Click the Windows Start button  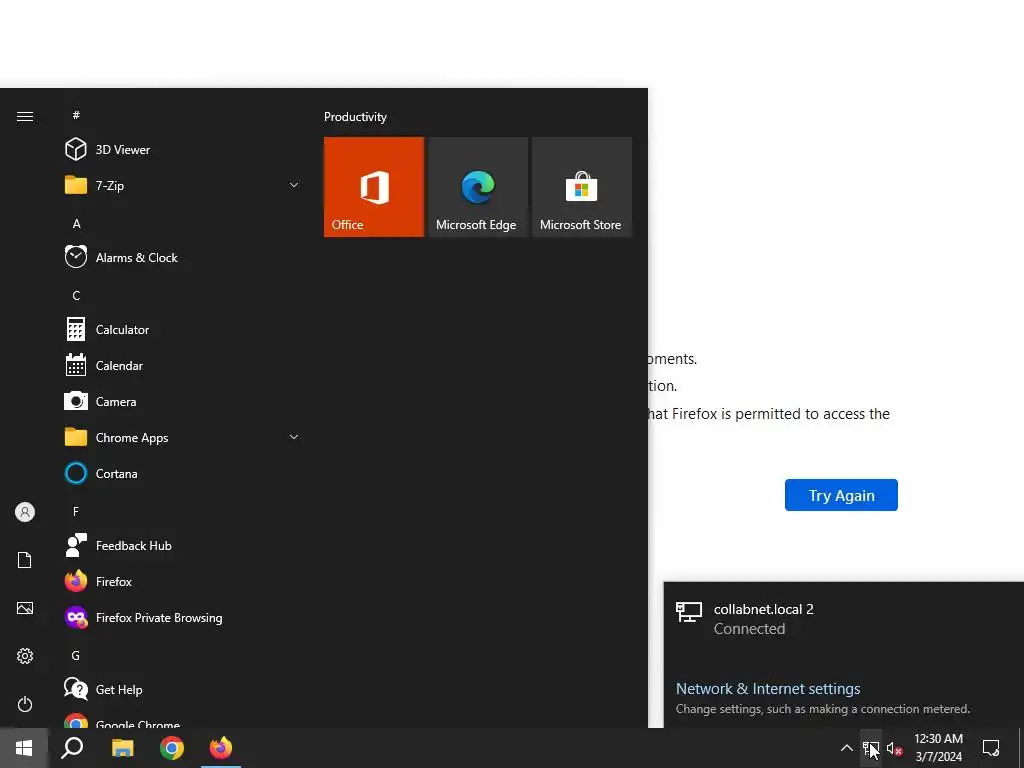coord(24,748)
